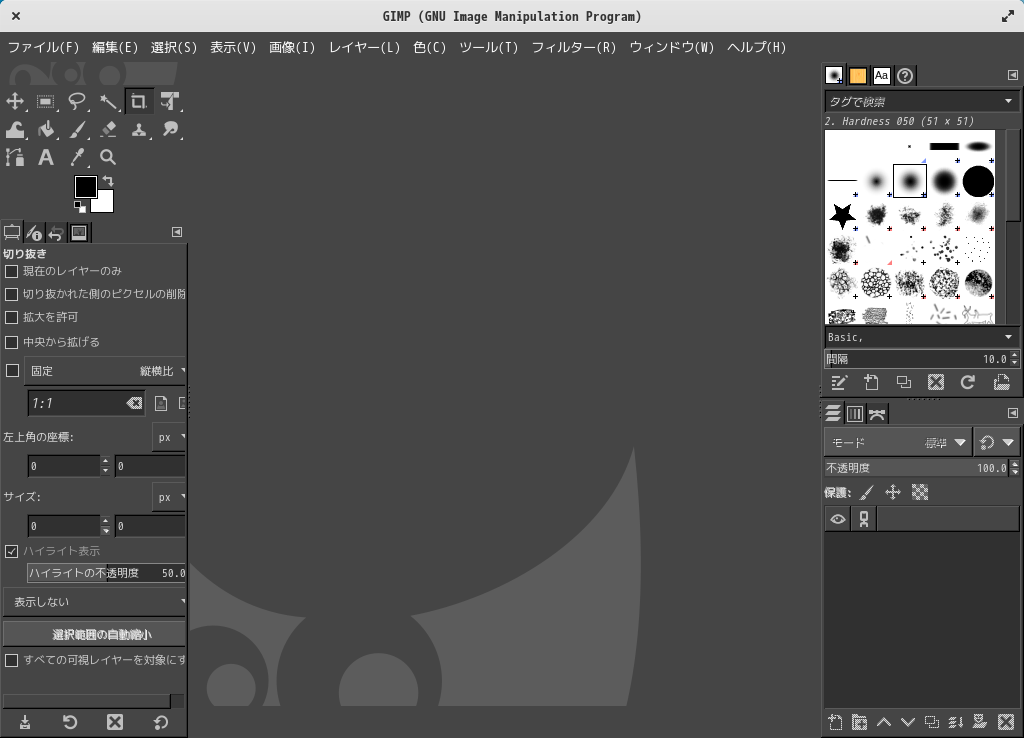Open the 表示しない guides dropdown

(95, 602)
